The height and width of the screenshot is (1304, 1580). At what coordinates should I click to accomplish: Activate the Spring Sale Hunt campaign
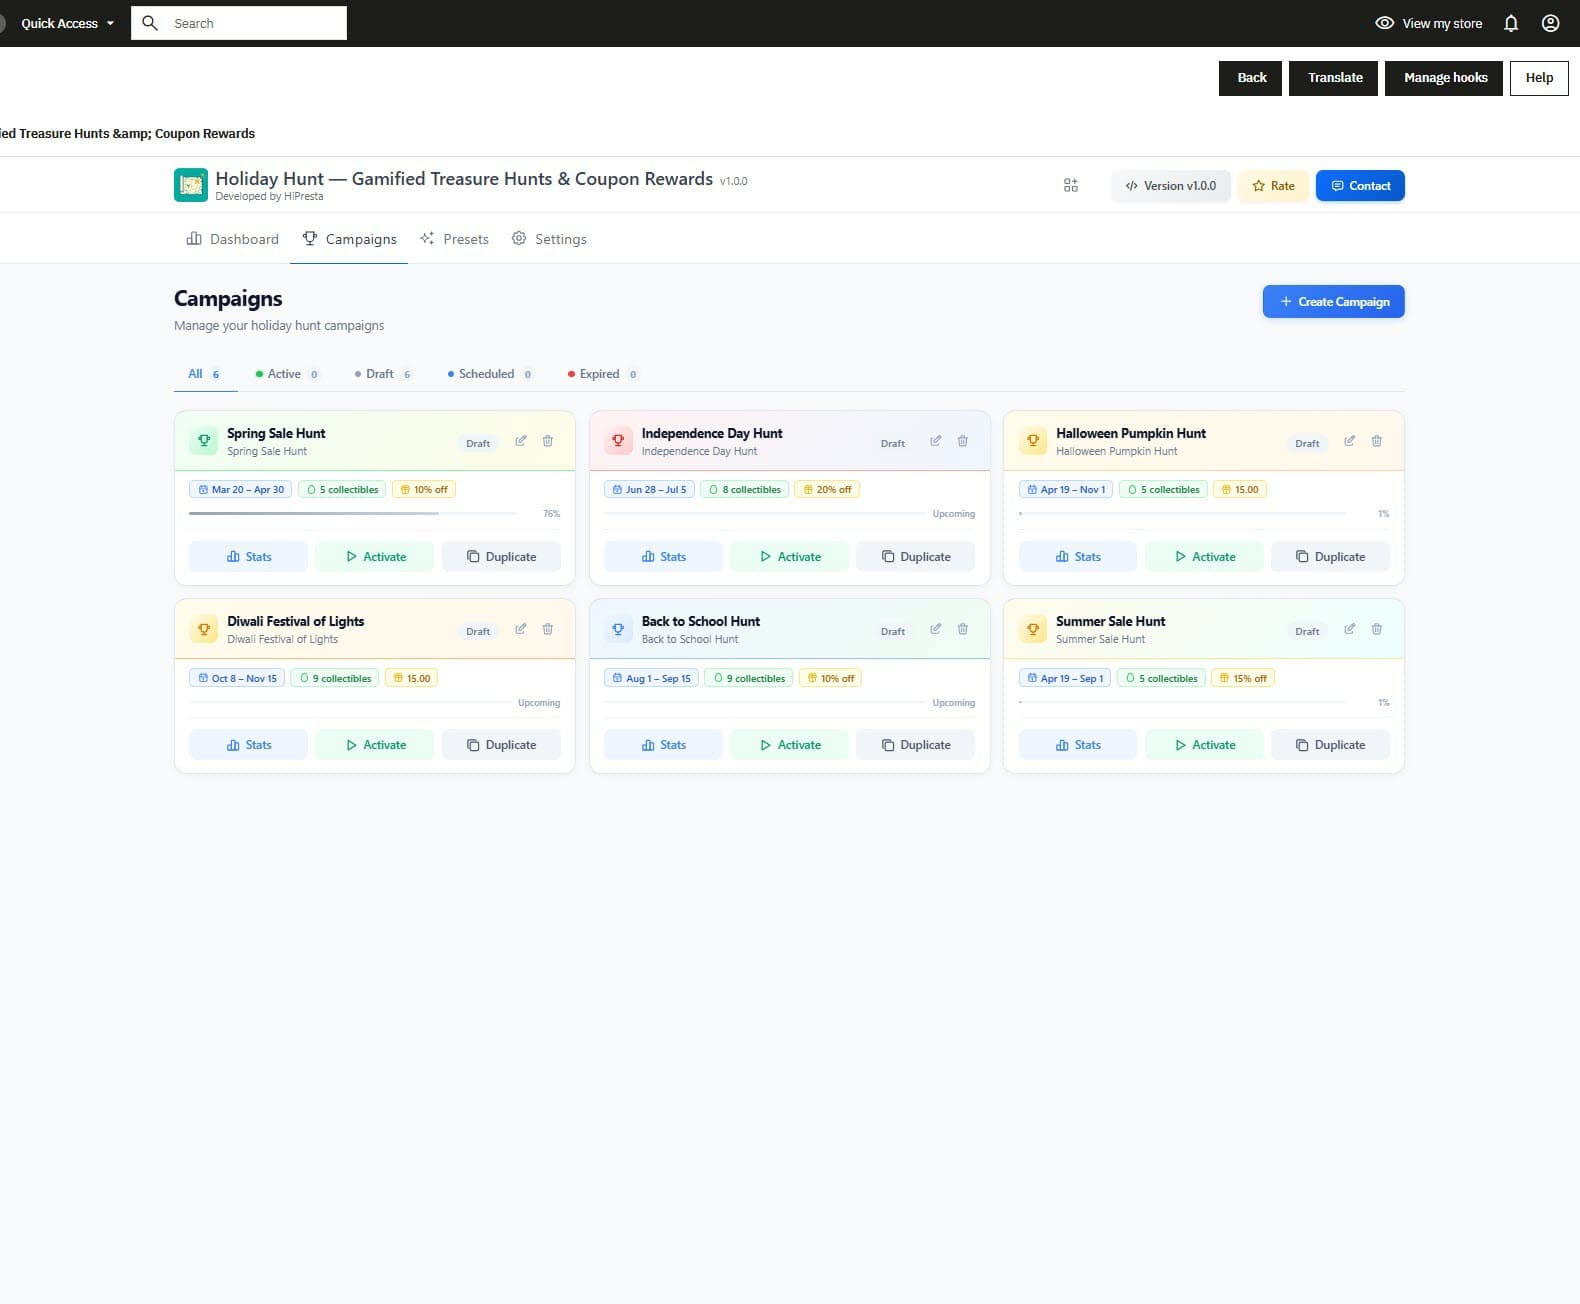[x=375, y=557]
